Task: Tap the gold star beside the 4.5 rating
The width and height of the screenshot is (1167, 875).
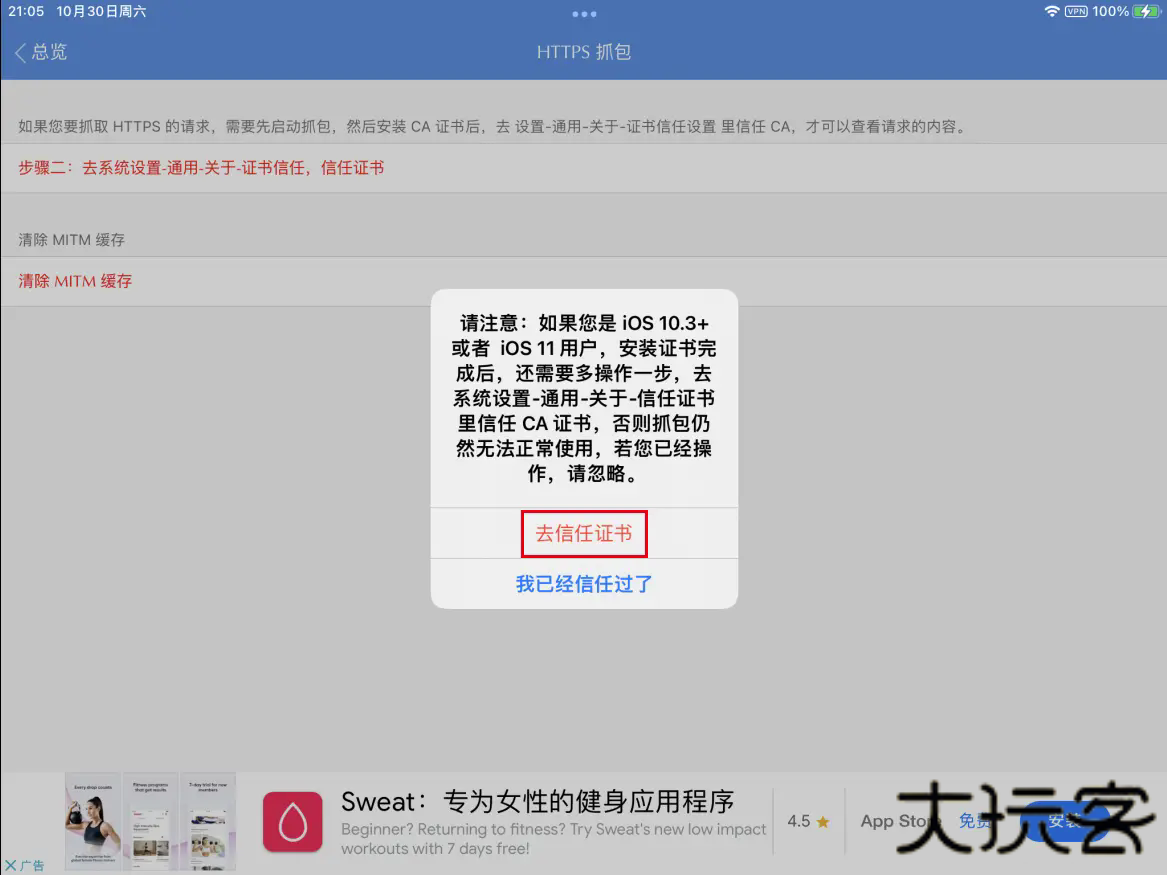Action: pos(822,820)
